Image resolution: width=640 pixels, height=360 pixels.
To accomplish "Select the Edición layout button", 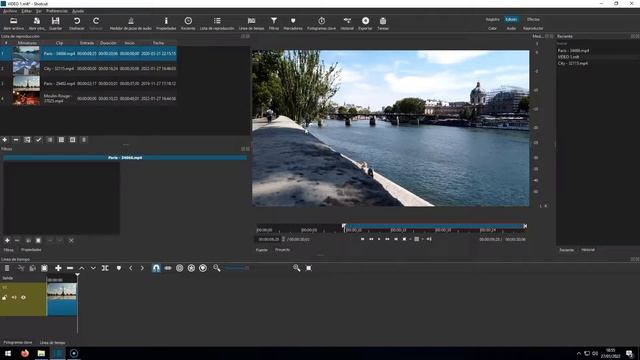I will pyautogui.click(x=511, y=19).
